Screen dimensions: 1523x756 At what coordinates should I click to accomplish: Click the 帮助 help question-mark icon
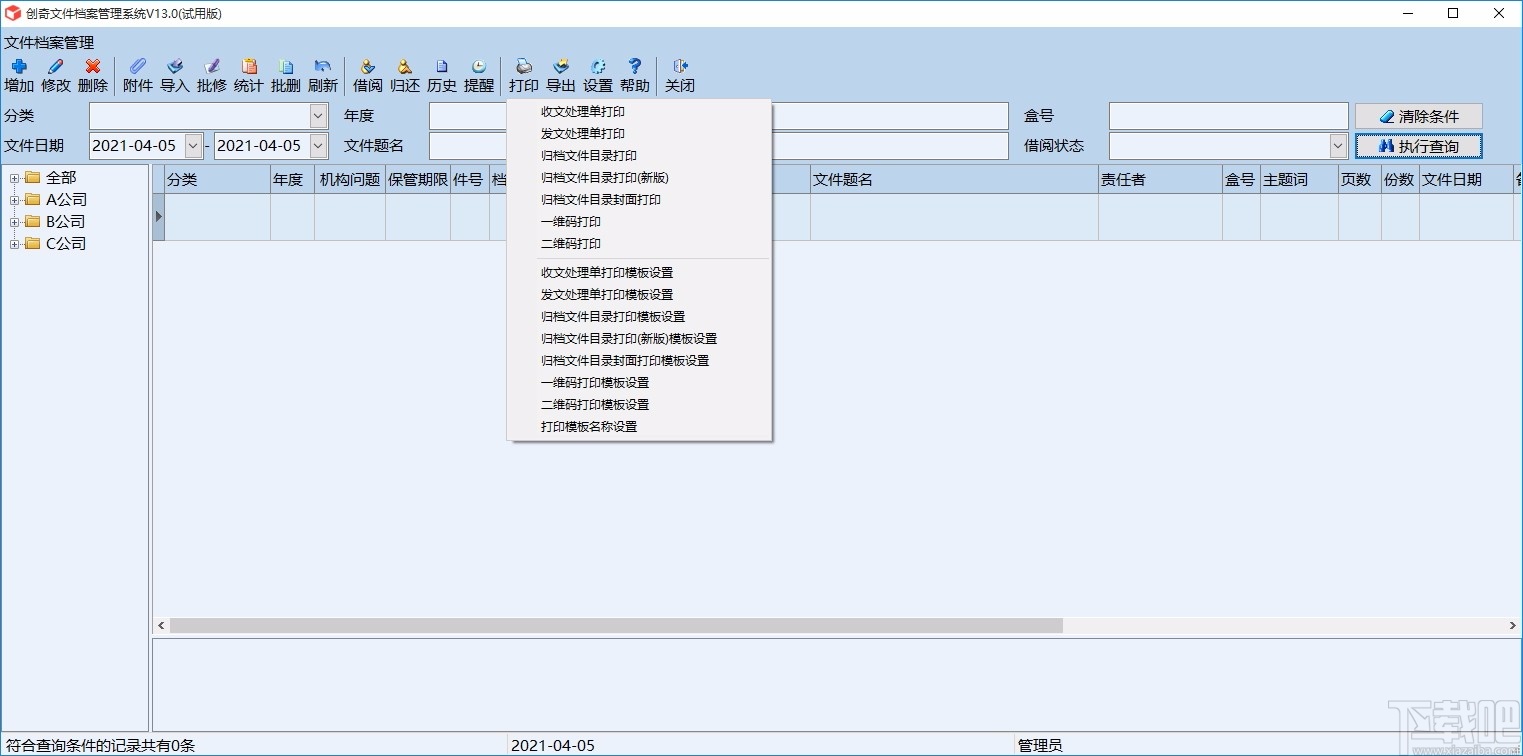coord(635,75)
